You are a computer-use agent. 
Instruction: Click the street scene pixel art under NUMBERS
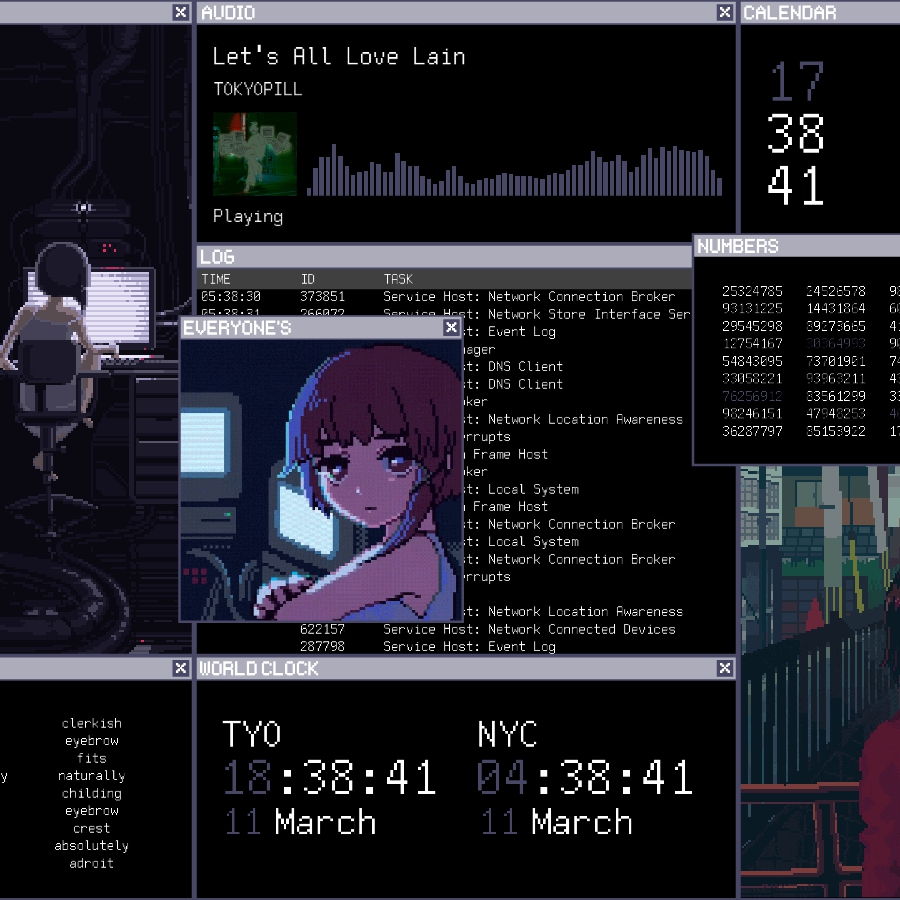[820, 682]
